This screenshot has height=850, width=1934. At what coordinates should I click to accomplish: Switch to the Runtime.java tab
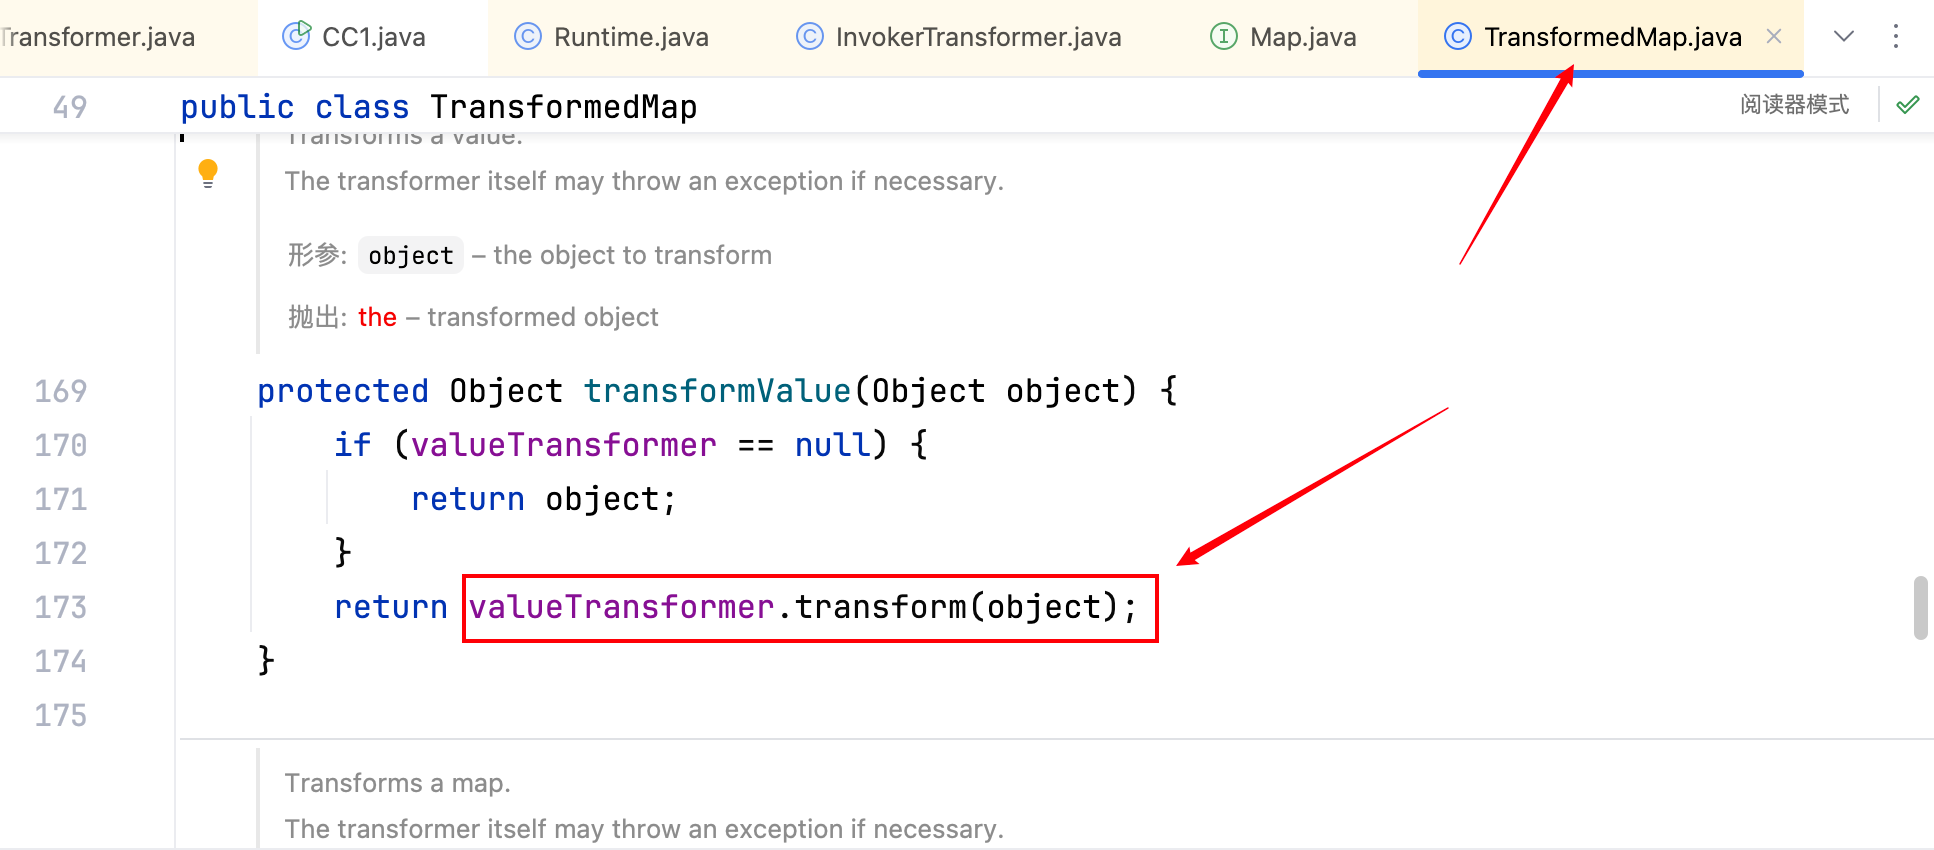[631, 37]
